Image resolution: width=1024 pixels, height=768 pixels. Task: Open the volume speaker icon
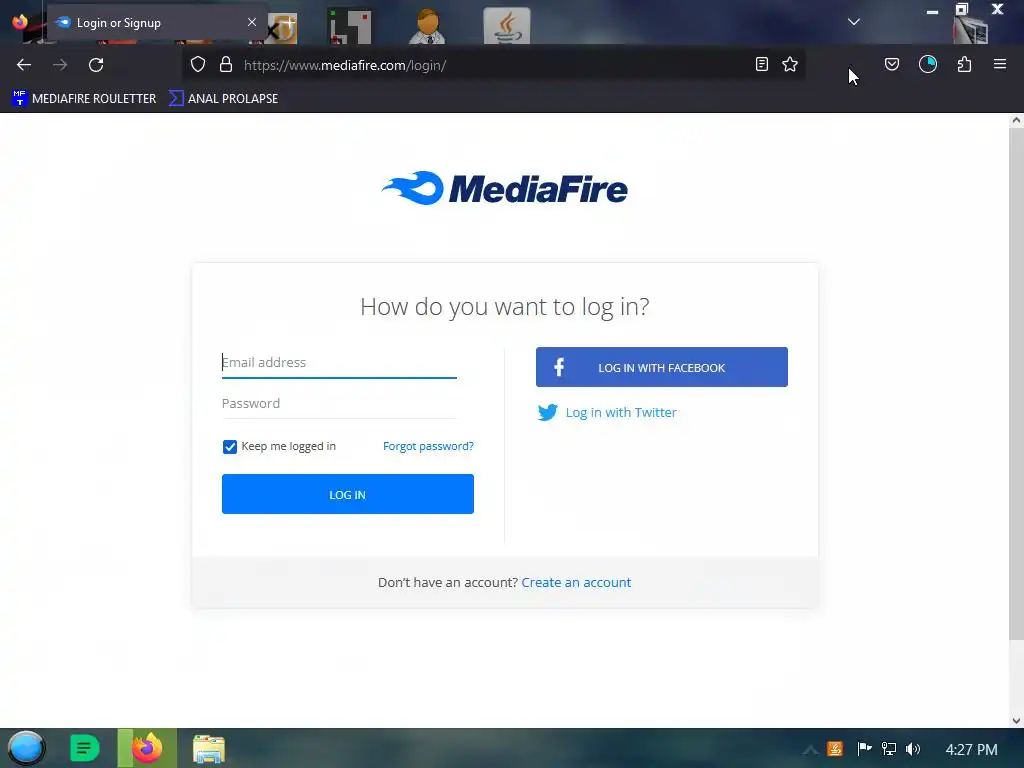point(913,749)
